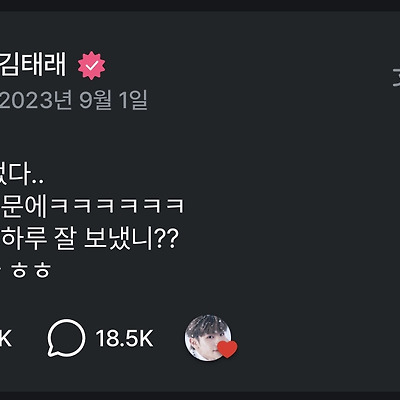
Task: Click the 9월 part of the date
Action: pos(96,100)
